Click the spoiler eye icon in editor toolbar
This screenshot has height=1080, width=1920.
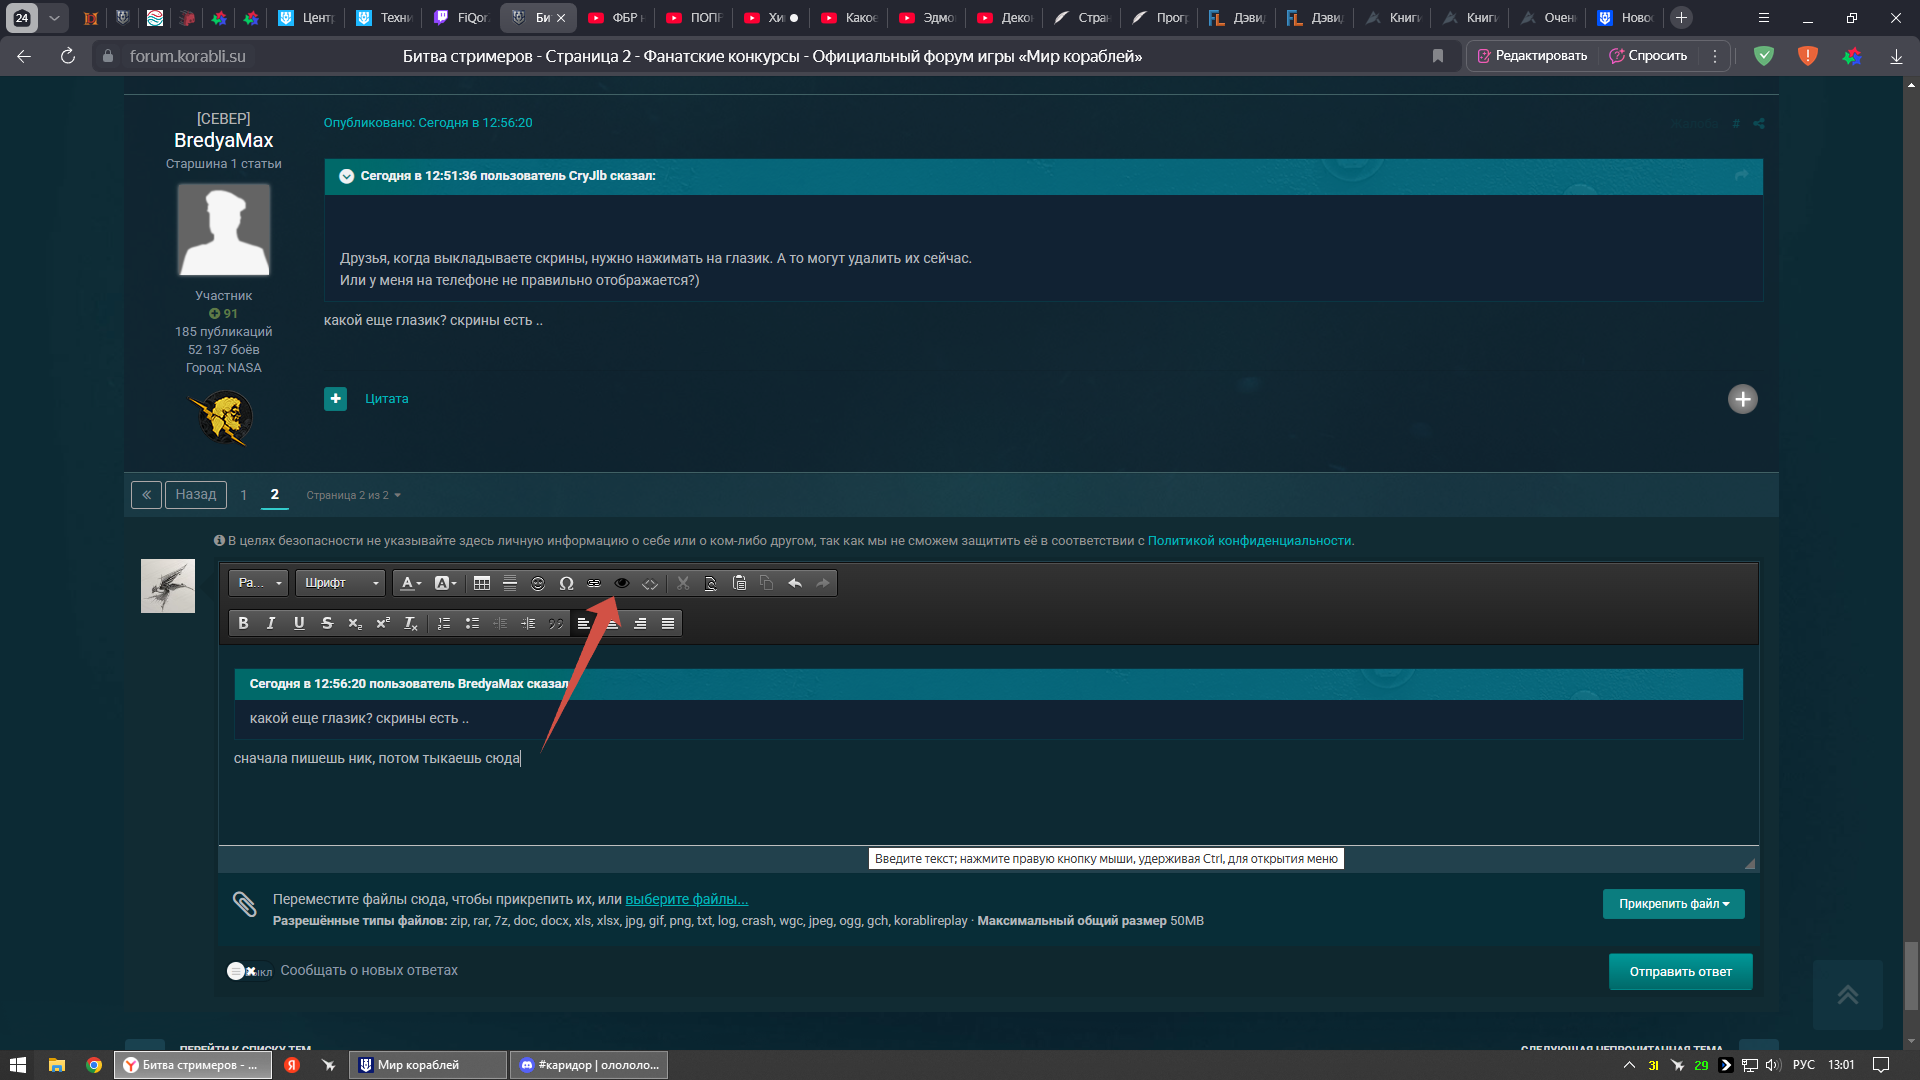coord(621,583)
